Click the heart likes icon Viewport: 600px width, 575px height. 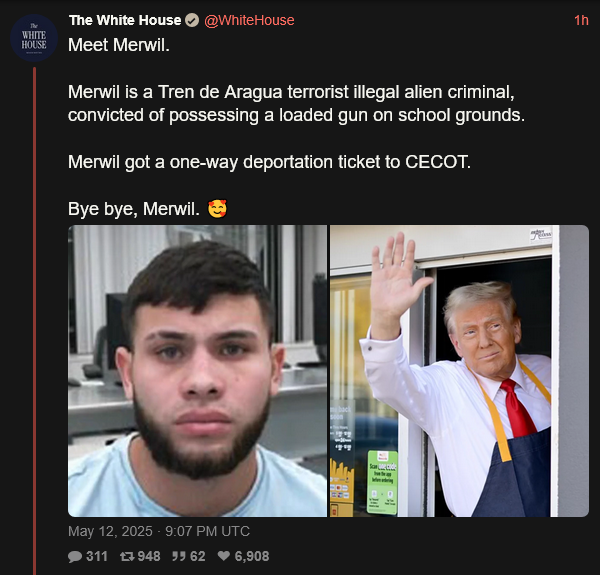tap(224, 555)
